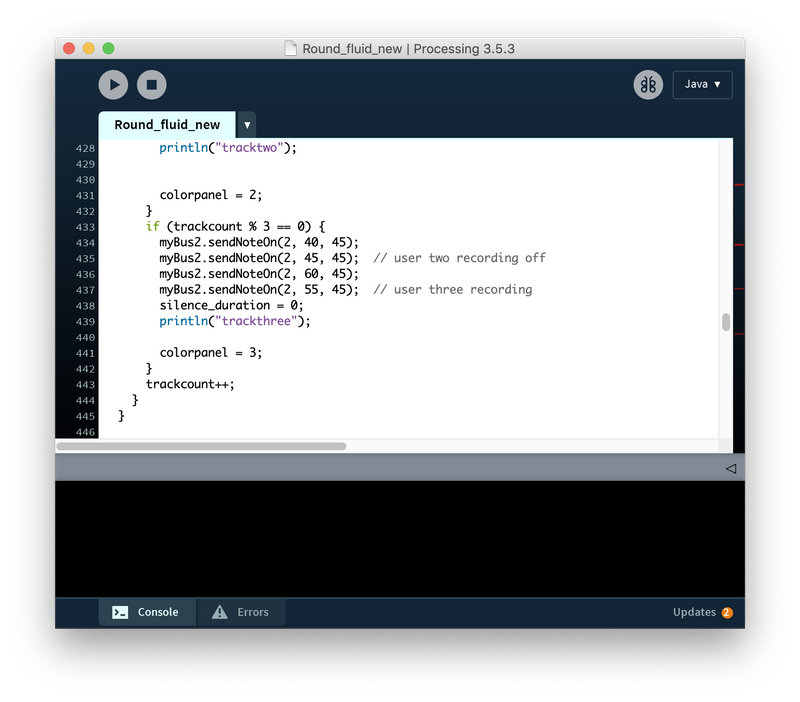800x702 pixels.
Task: Click line number 446
Action: [x=85, y=432]
